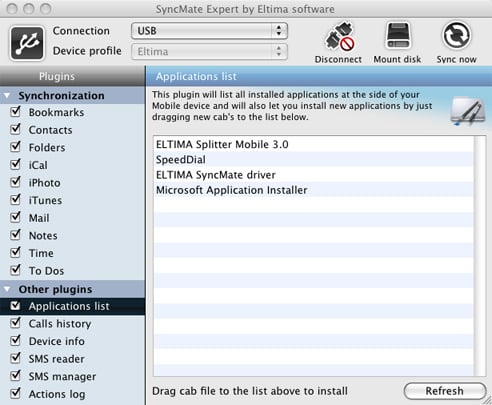Click the Synchronization section header
The height and width of the screenshot is (405, 492).
(x=72, y=96)
